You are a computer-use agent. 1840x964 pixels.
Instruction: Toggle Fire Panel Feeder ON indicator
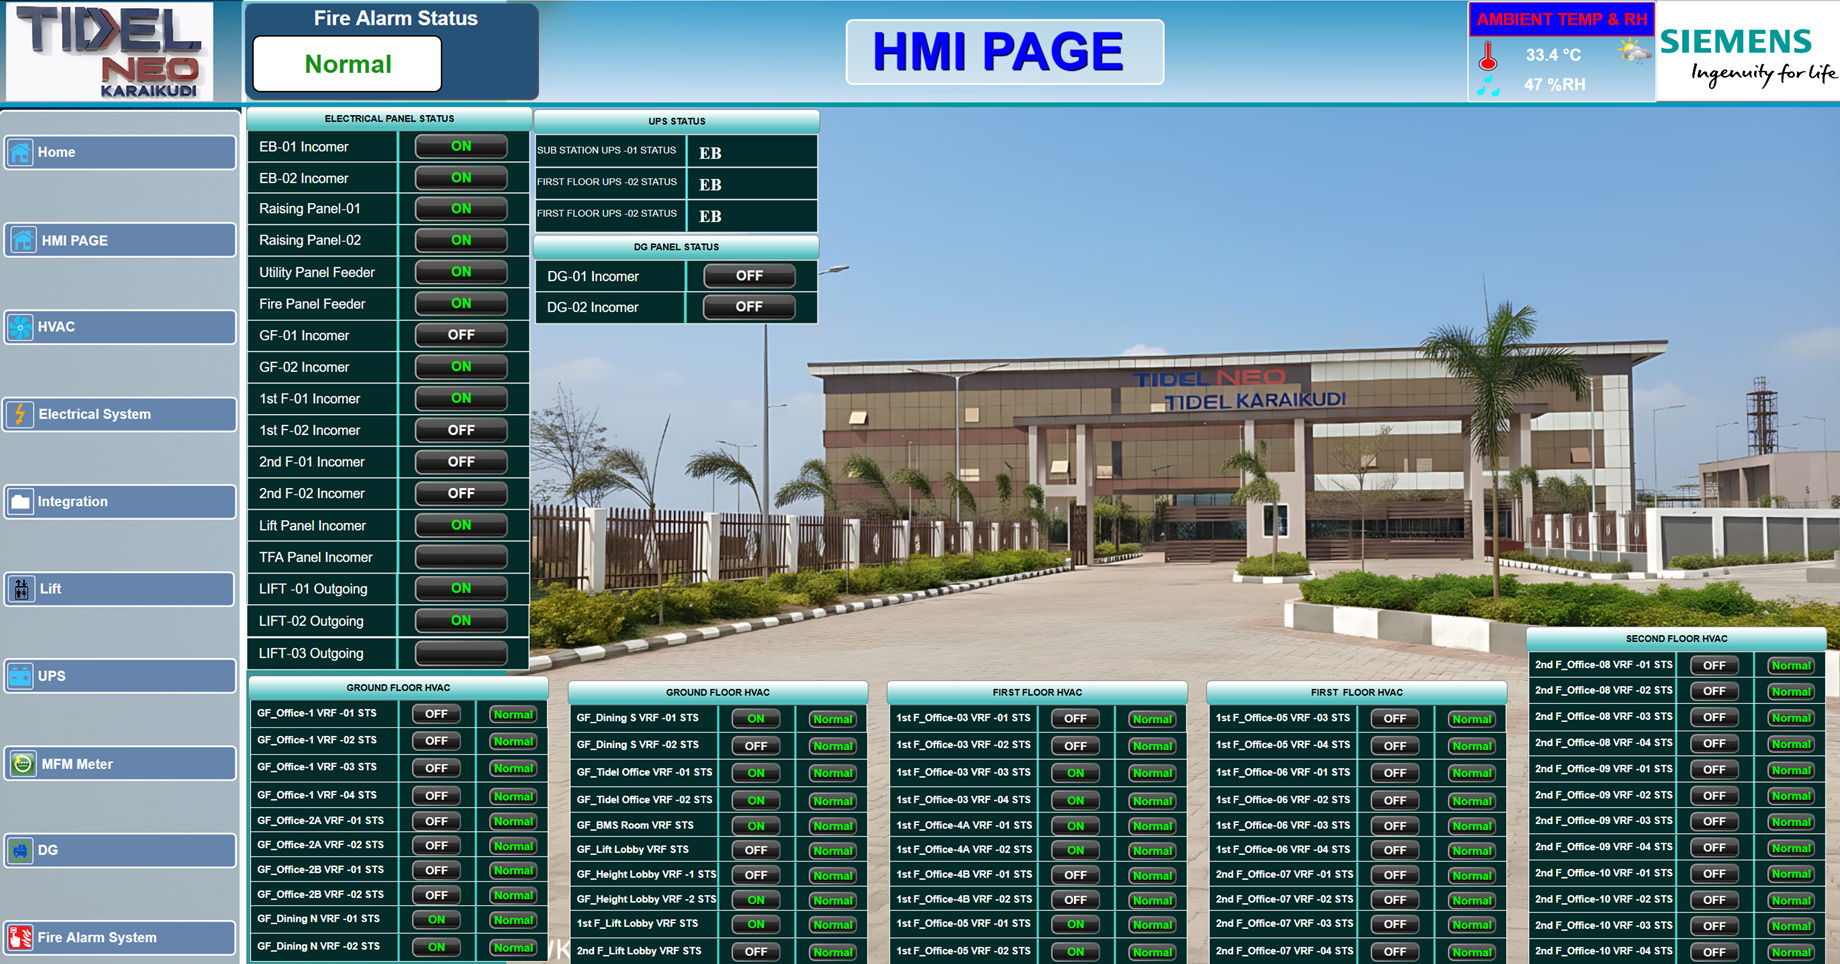(x=461, y=303)
